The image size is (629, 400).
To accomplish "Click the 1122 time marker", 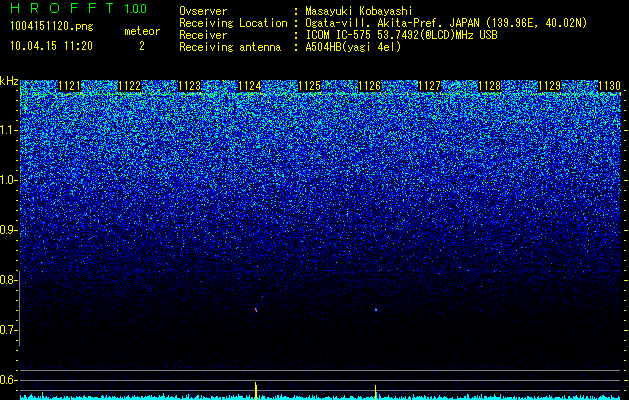I will click(x=130, y=86).
